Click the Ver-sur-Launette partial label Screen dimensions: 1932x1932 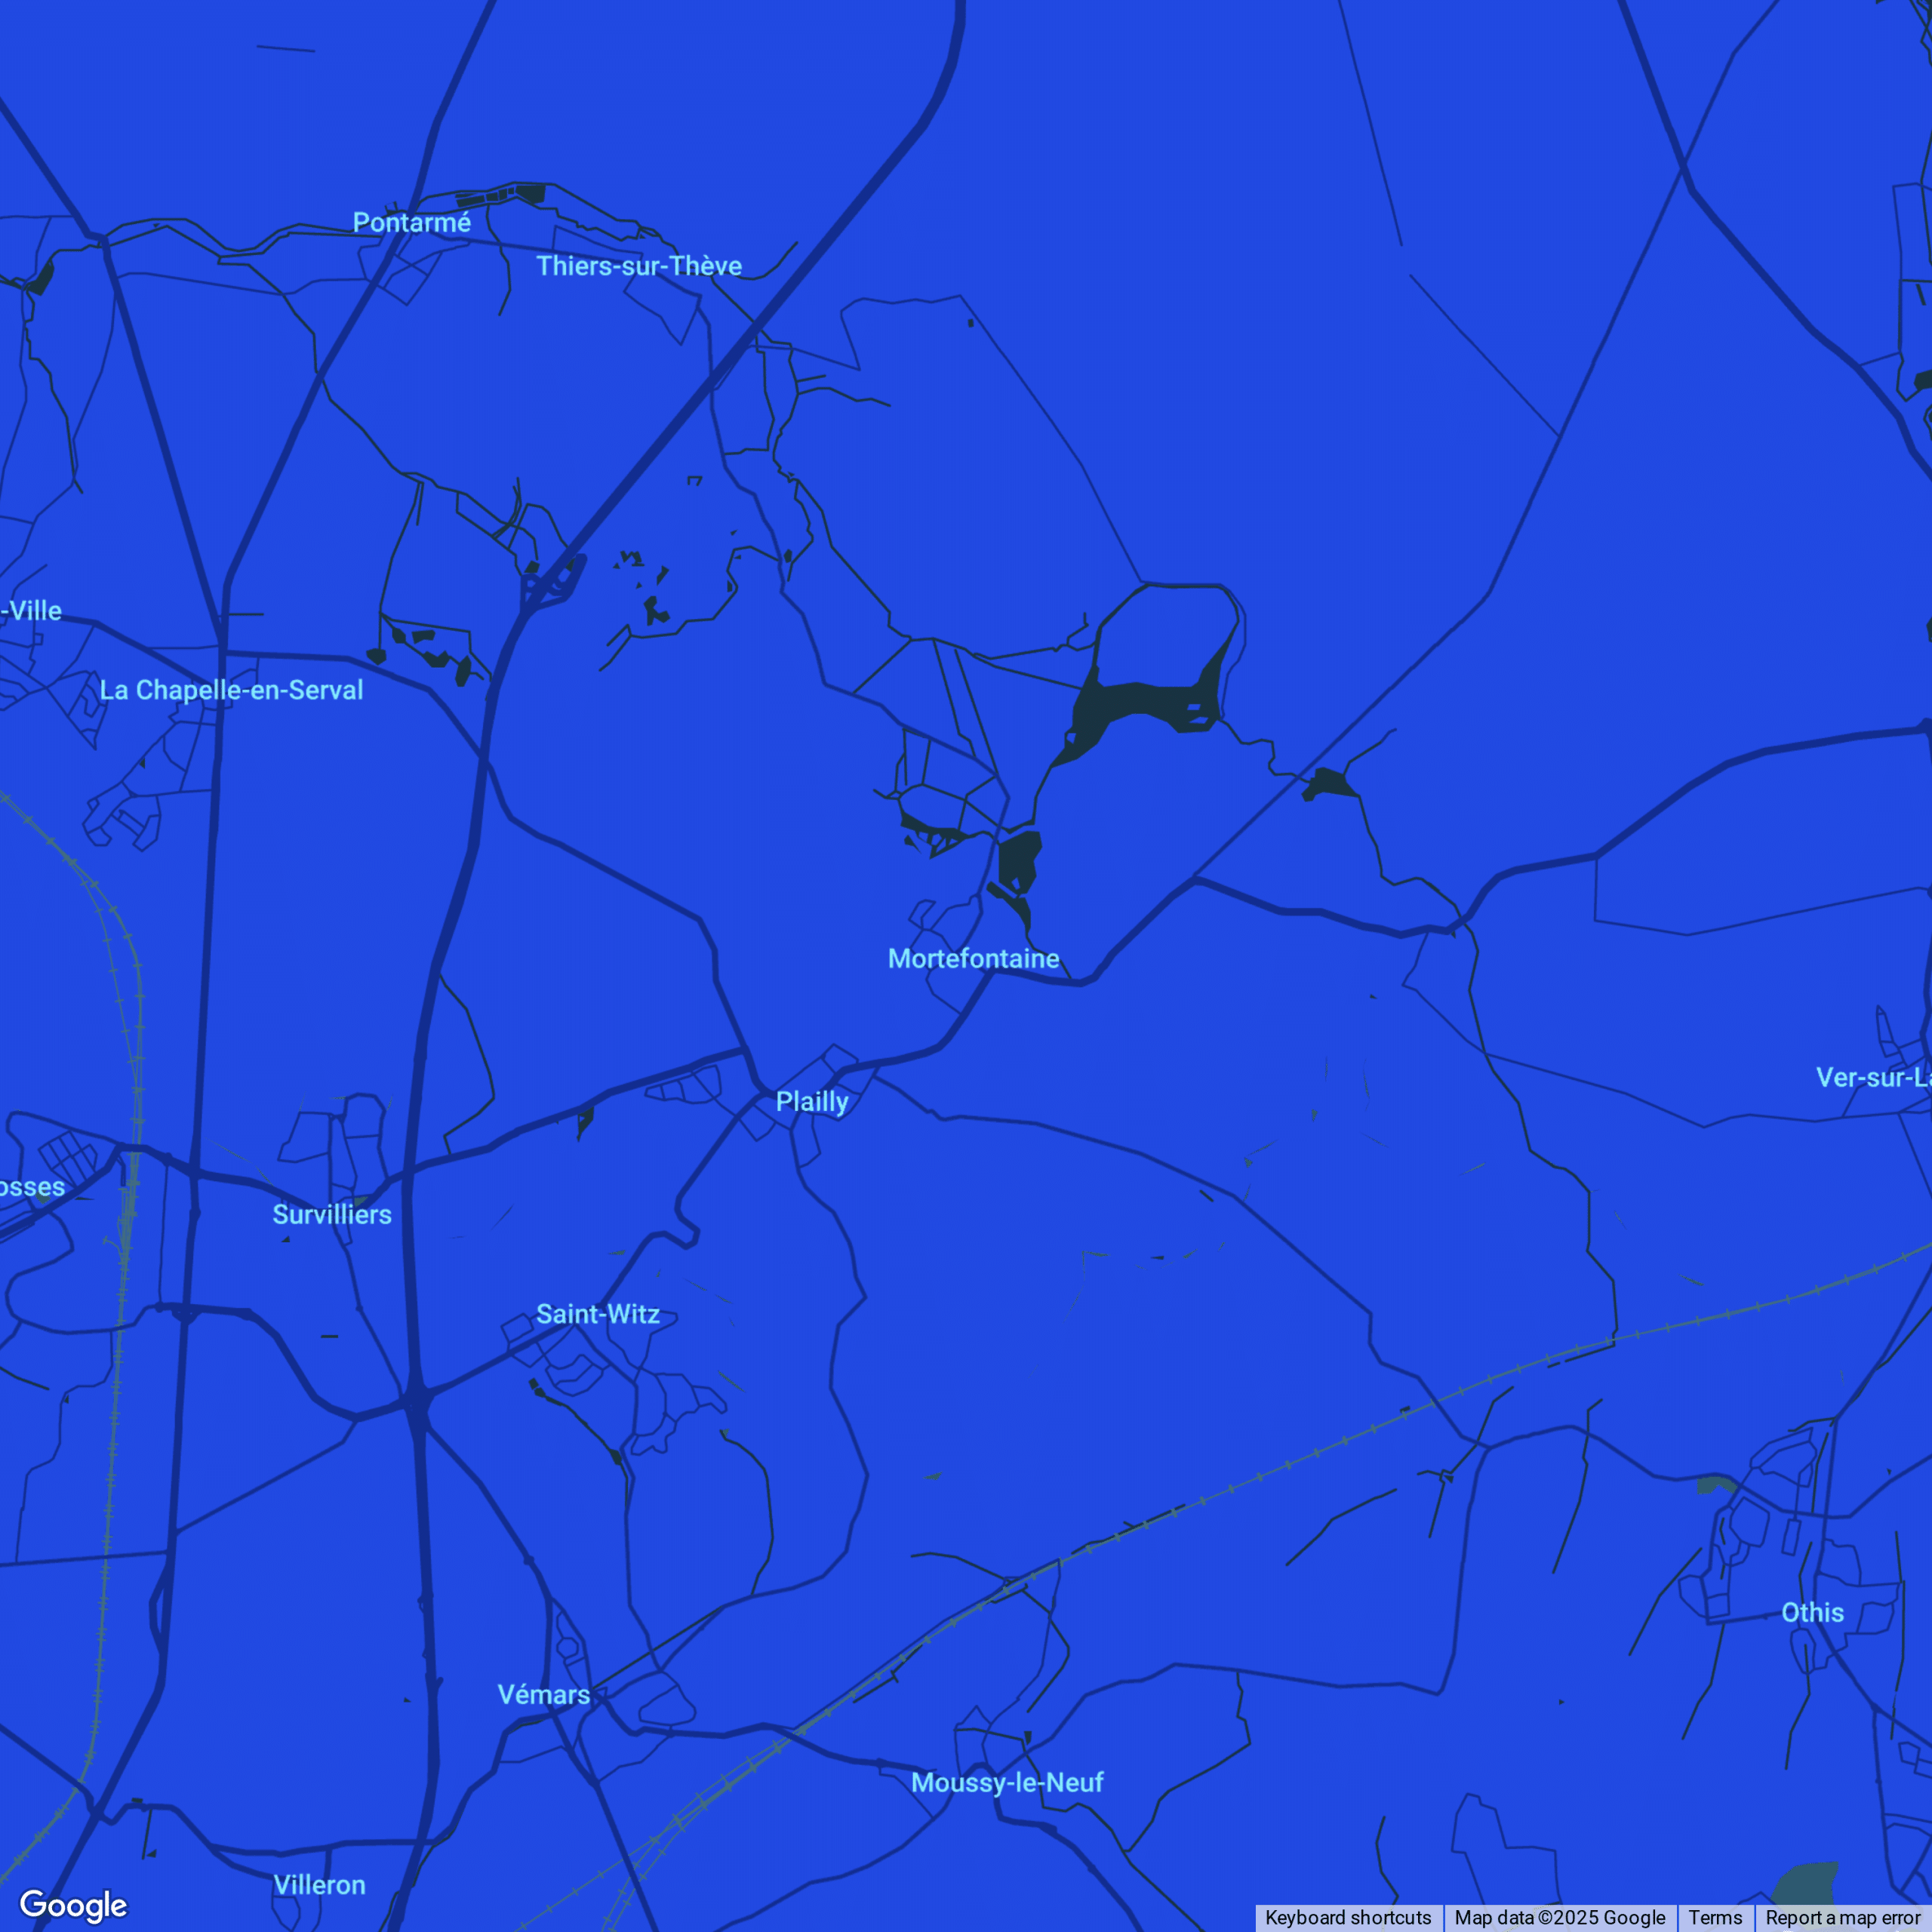coord(1873,1077)
